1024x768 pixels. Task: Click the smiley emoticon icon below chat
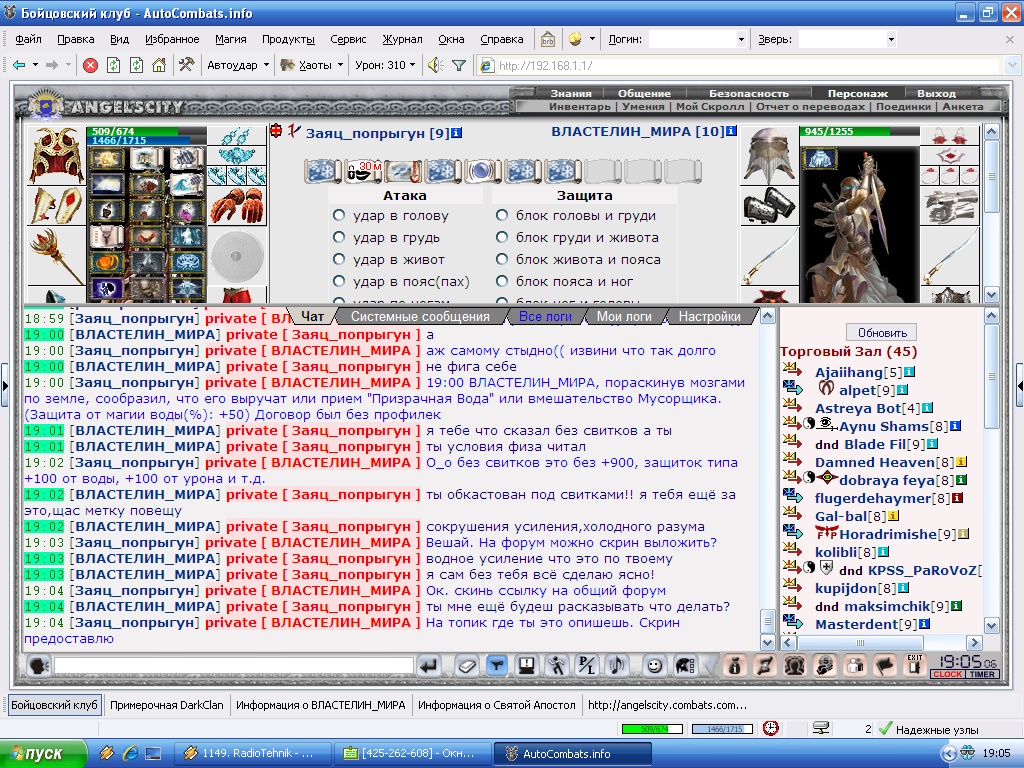[653, 665]
